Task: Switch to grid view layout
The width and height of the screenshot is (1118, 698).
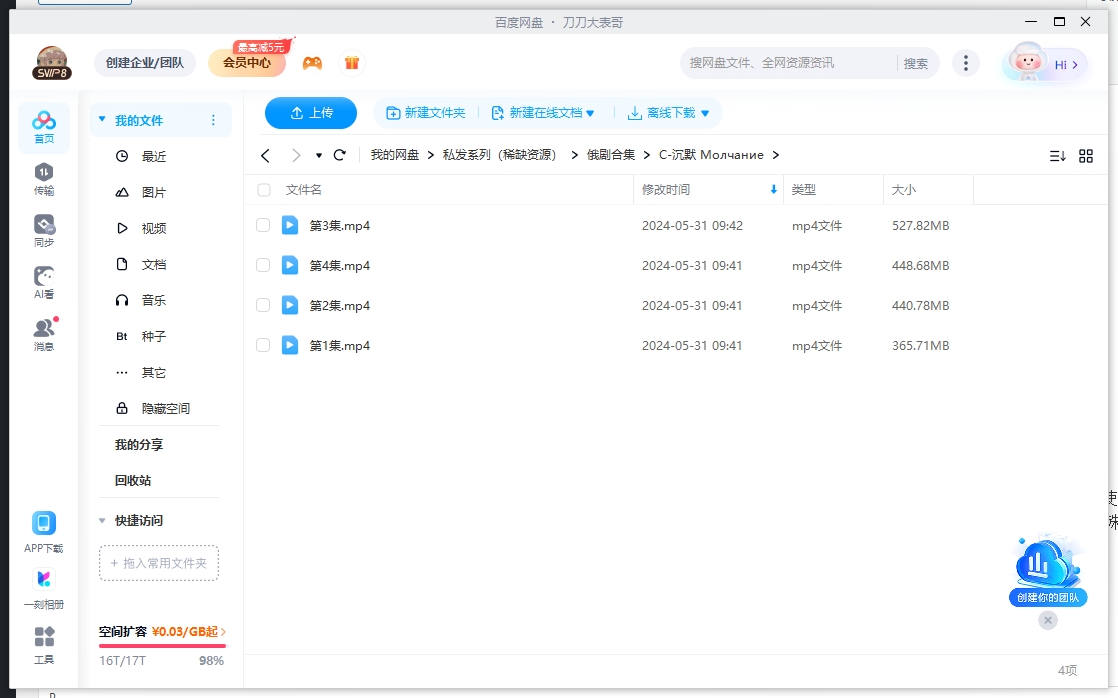Action: [1086, 155]
